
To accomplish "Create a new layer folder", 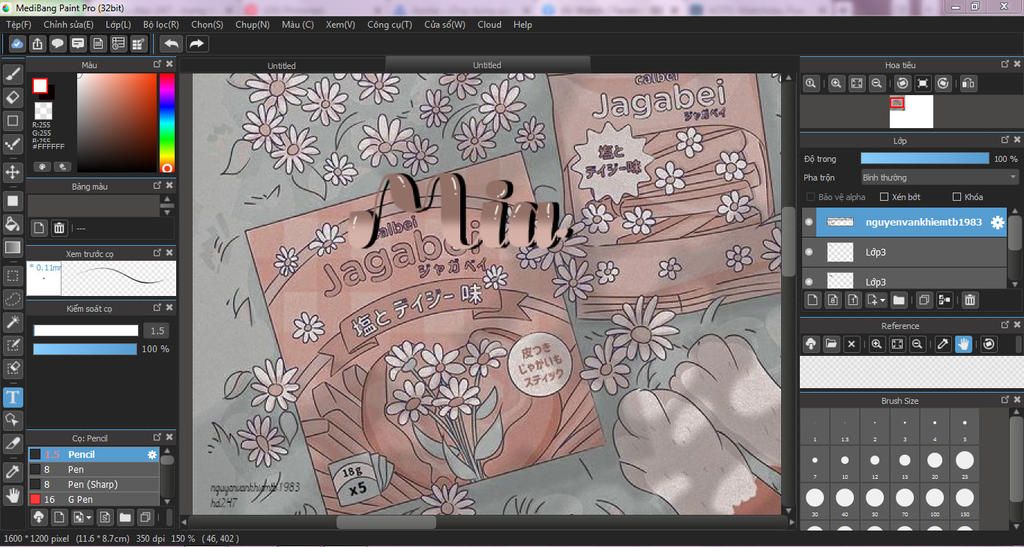I will (899, 300).
